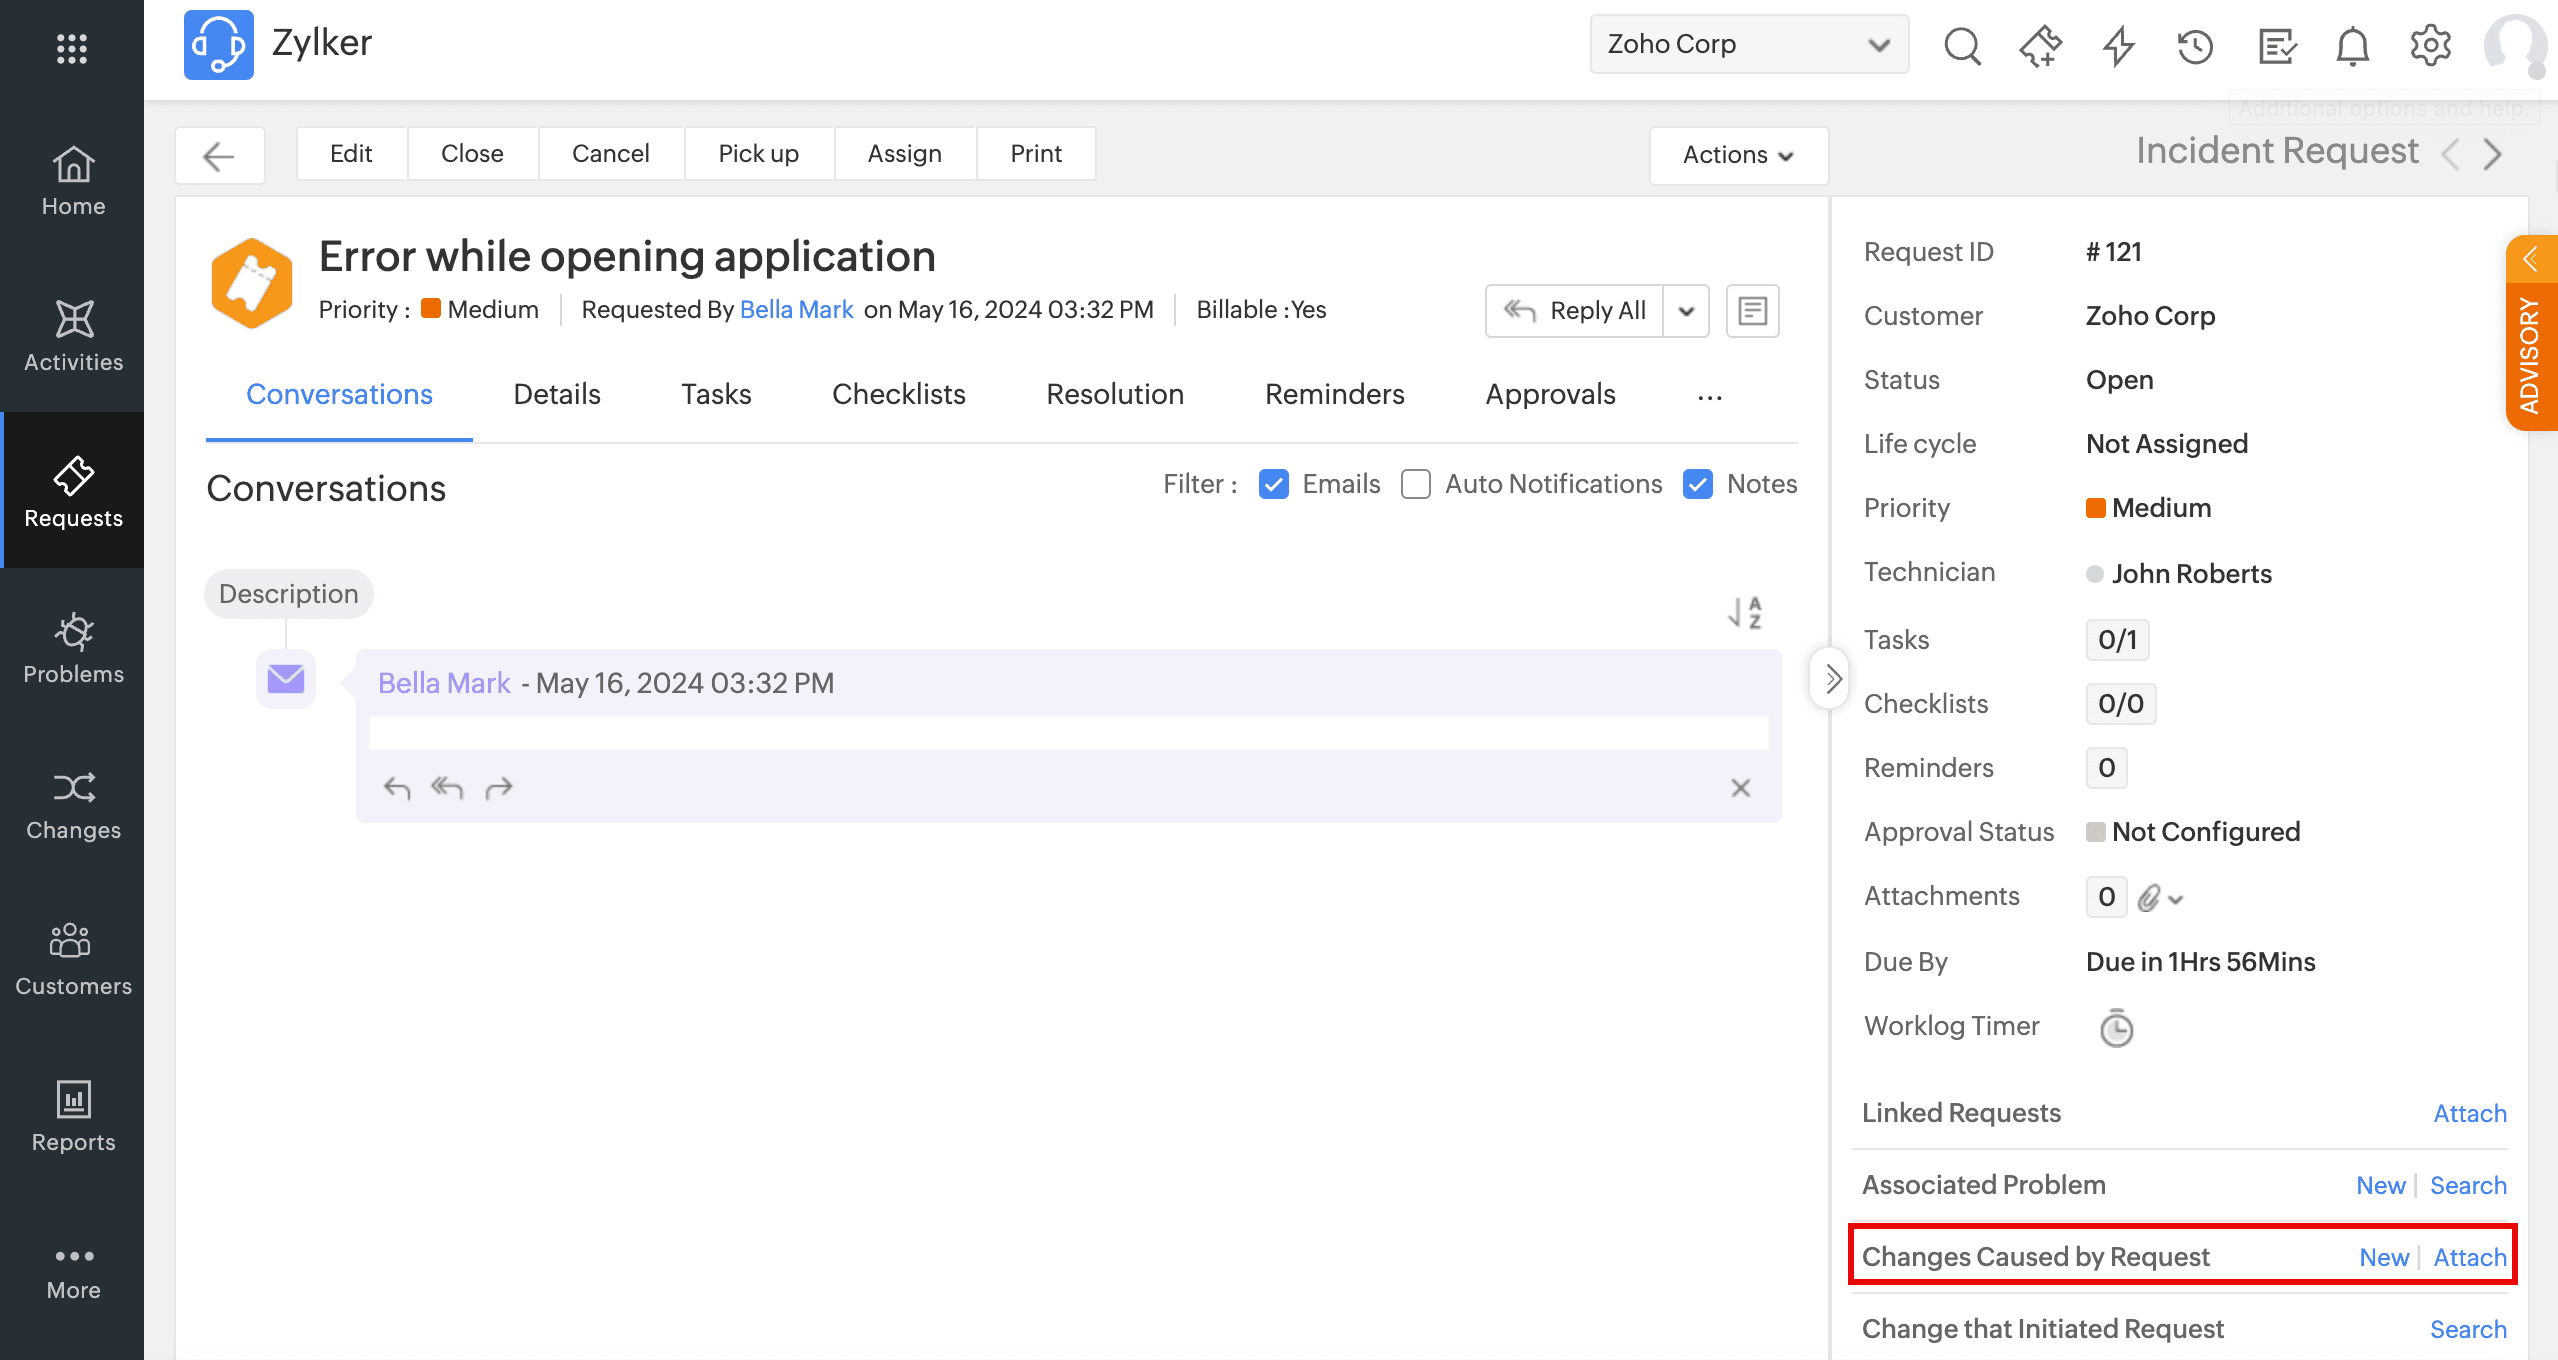Click the history clock icon in header
Screen dimensions: 2558x1360
[x=2195, y=45]
